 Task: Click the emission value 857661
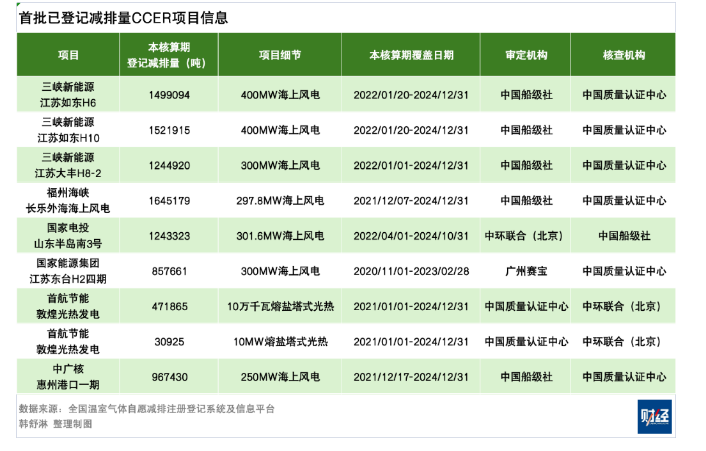[x=169, y=271]
